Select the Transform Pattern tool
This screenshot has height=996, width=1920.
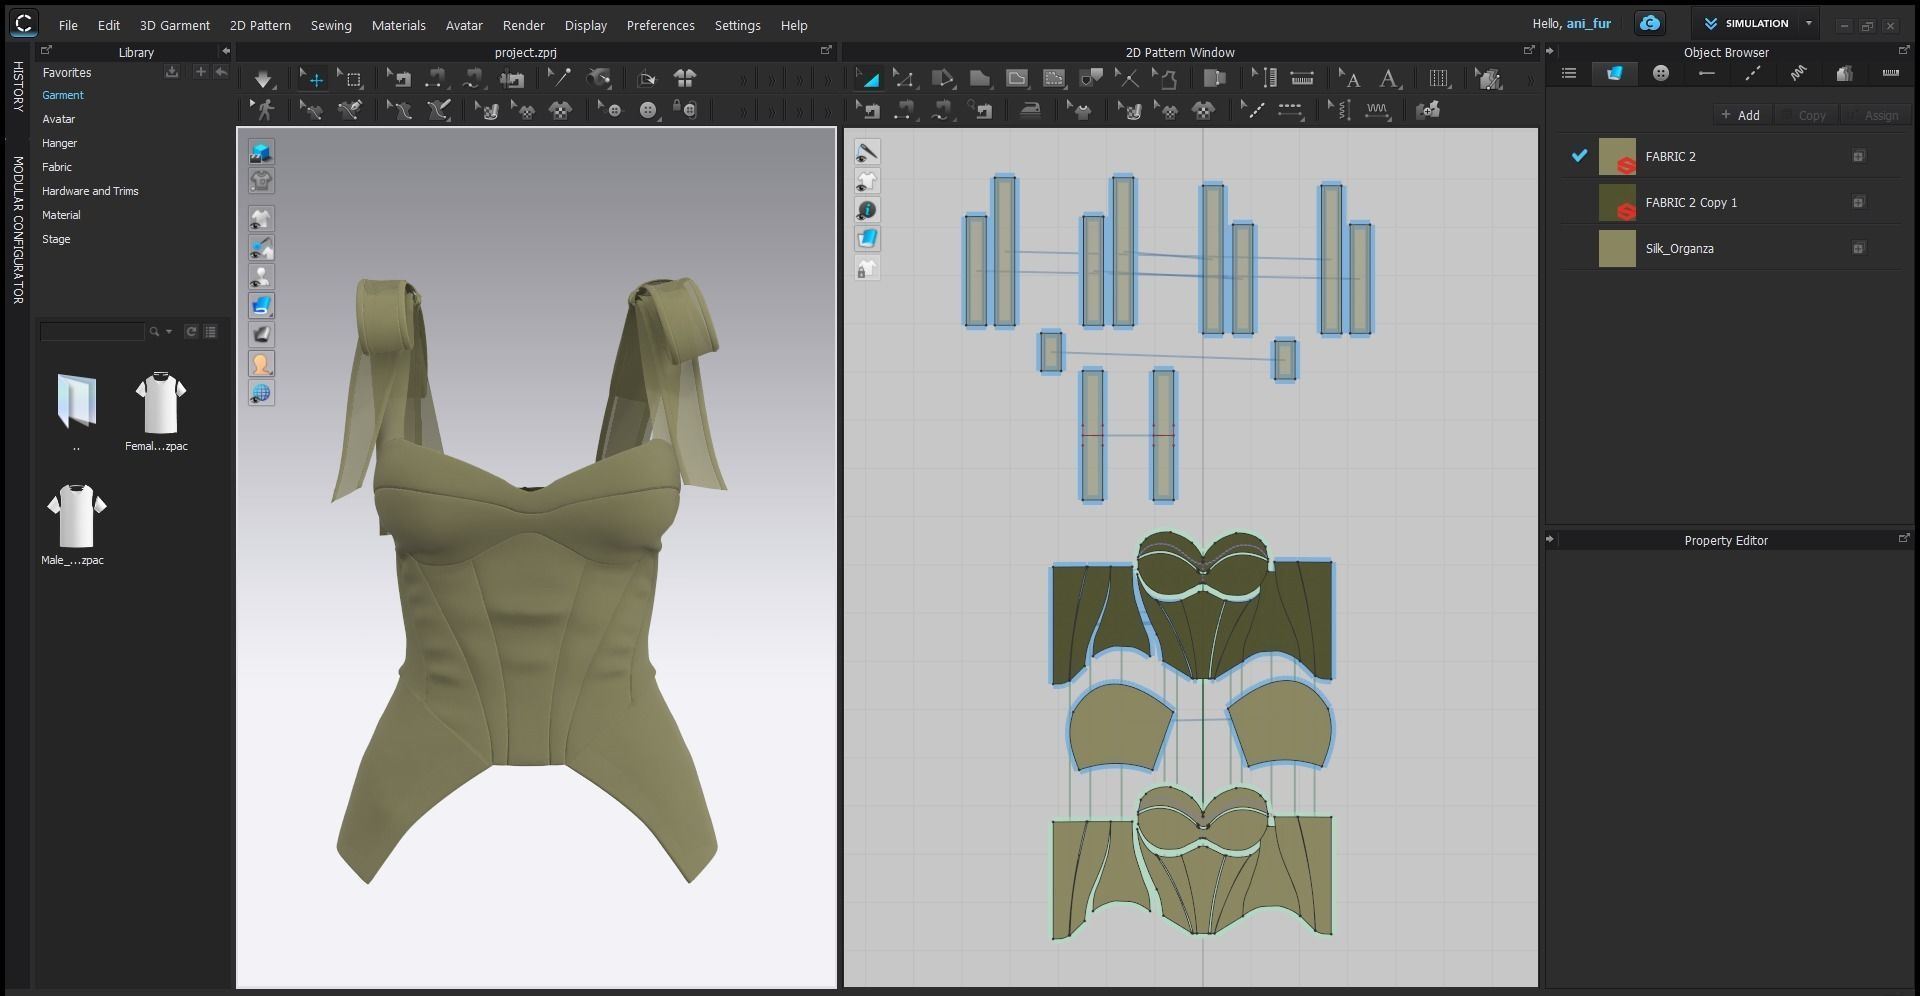[868, 78]
